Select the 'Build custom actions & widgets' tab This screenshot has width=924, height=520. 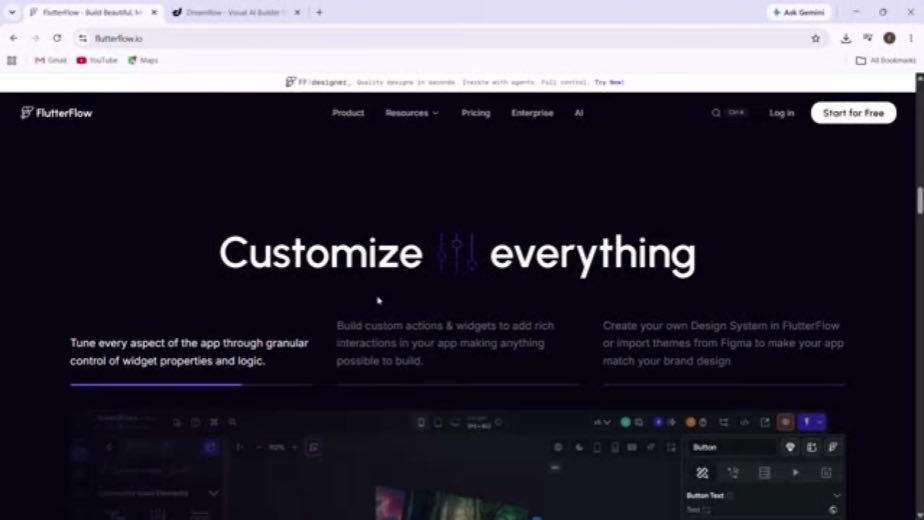(457, 352)
